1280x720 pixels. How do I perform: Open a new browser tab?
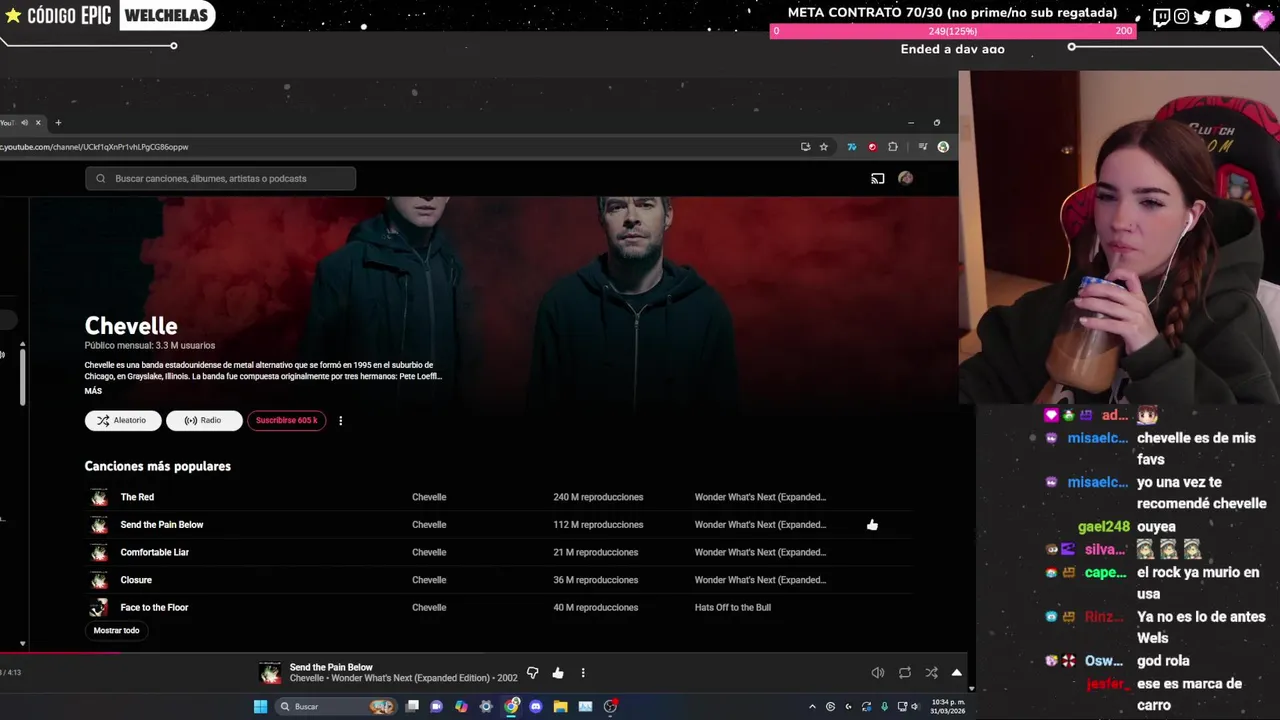(58, 123)
